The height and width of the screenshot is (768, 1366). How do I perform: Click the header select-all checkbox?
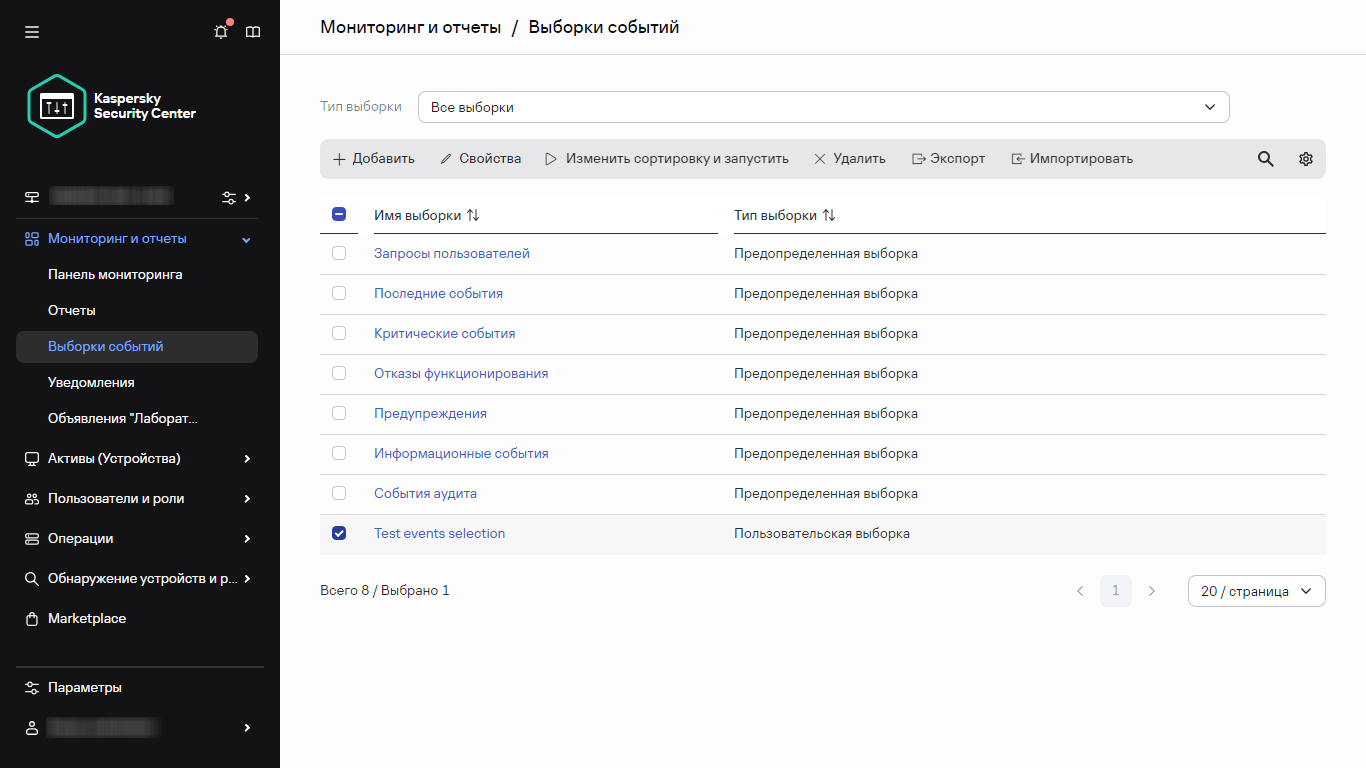tap(339, 214)
